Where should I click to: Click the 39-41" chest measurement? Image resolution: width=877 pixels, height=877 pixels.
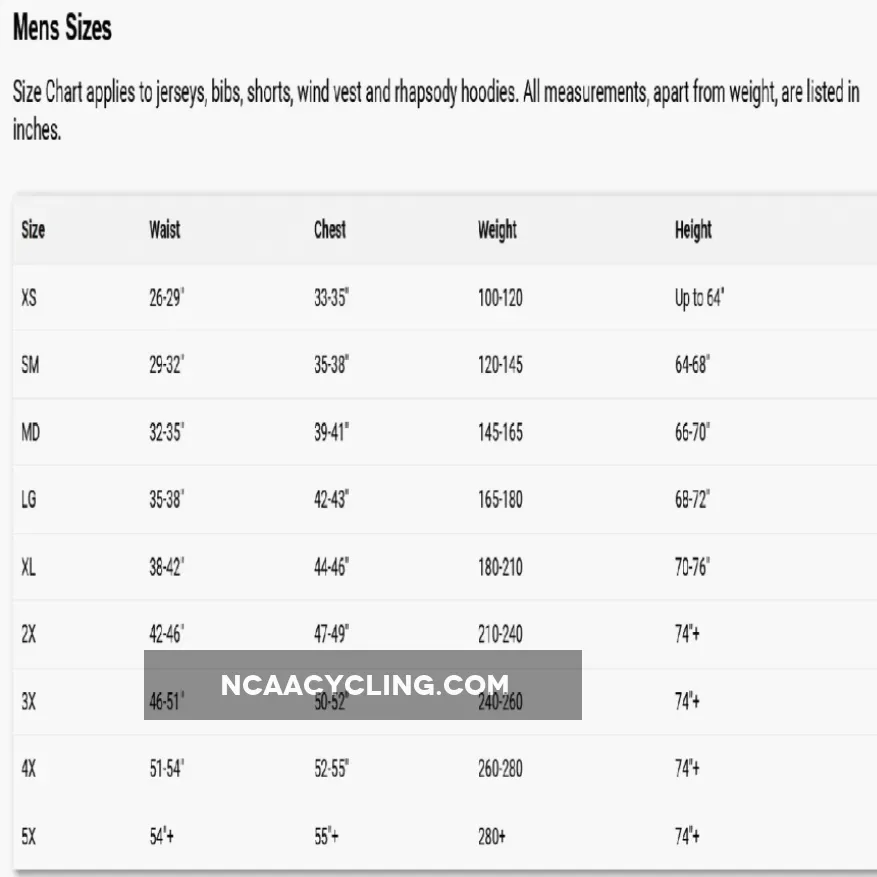(x=332, y=433)
